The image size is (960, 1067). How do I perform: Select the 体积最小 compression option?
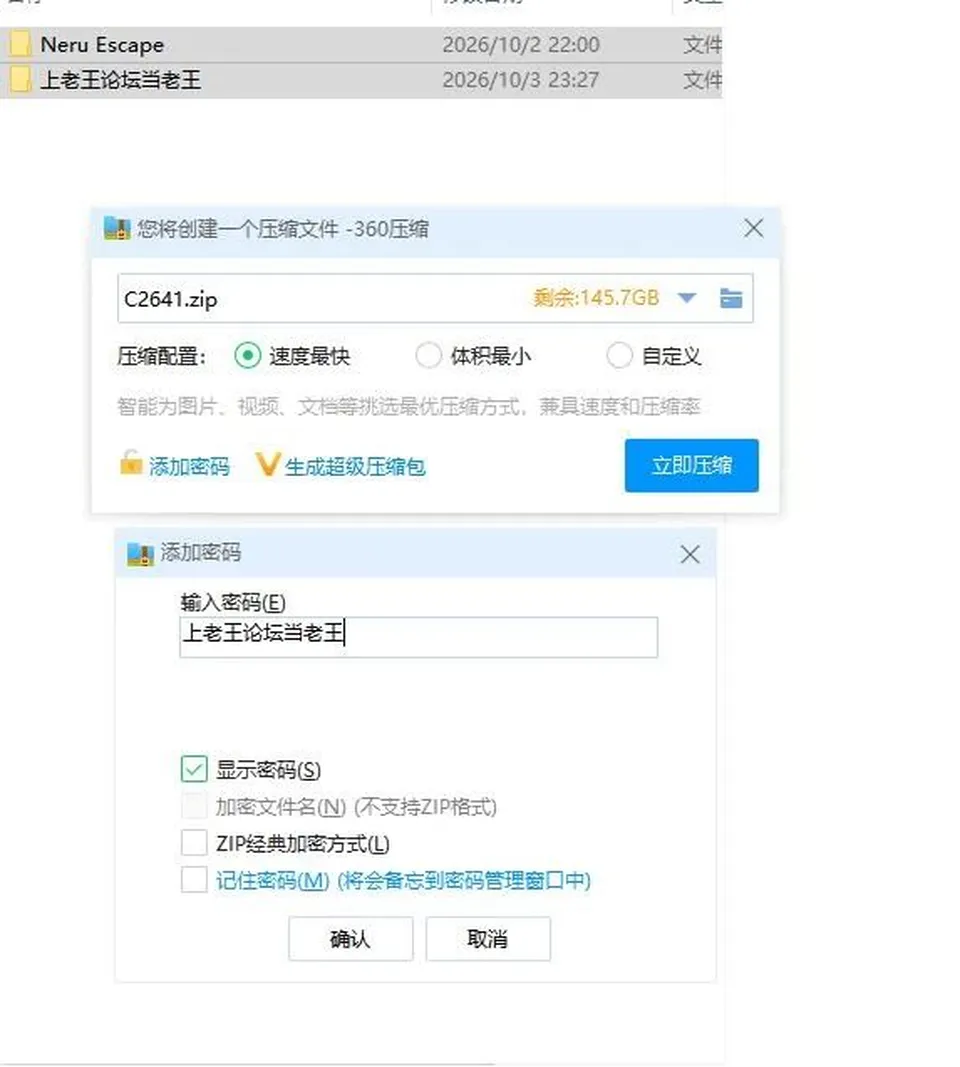click(x=428, y=356)
